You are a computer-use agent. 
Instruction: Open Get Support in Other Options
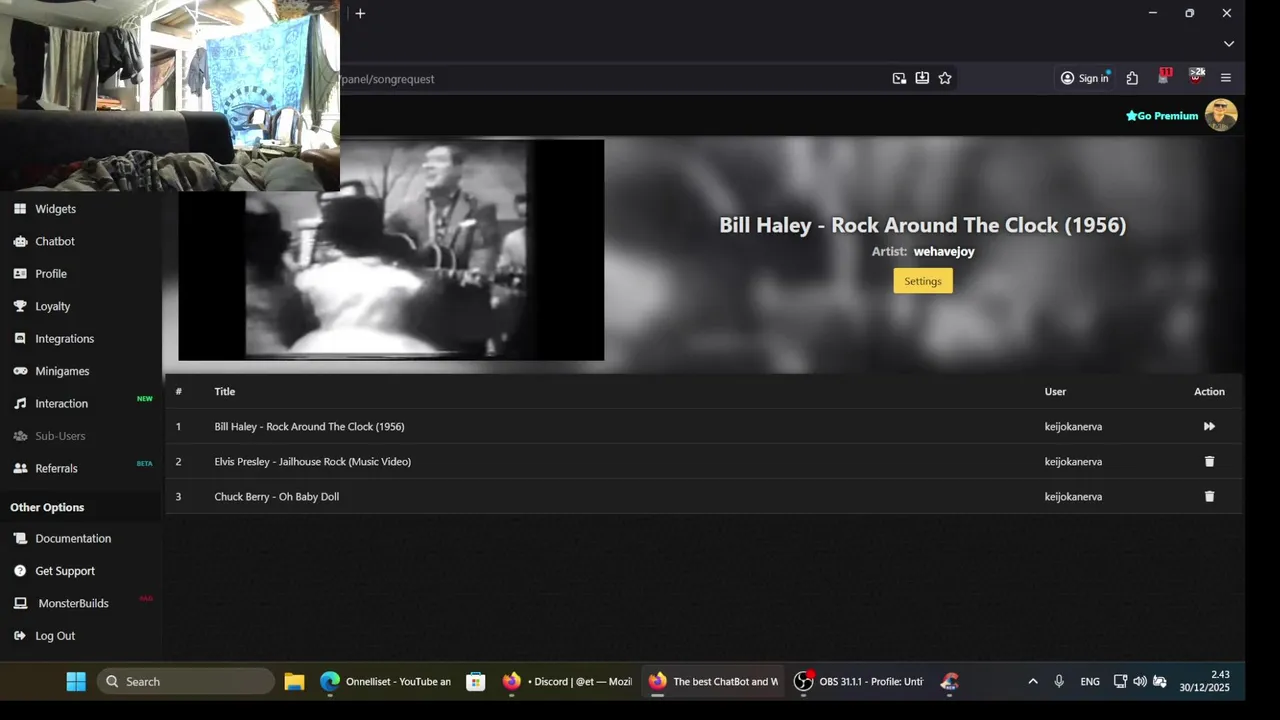pos(65,571)
